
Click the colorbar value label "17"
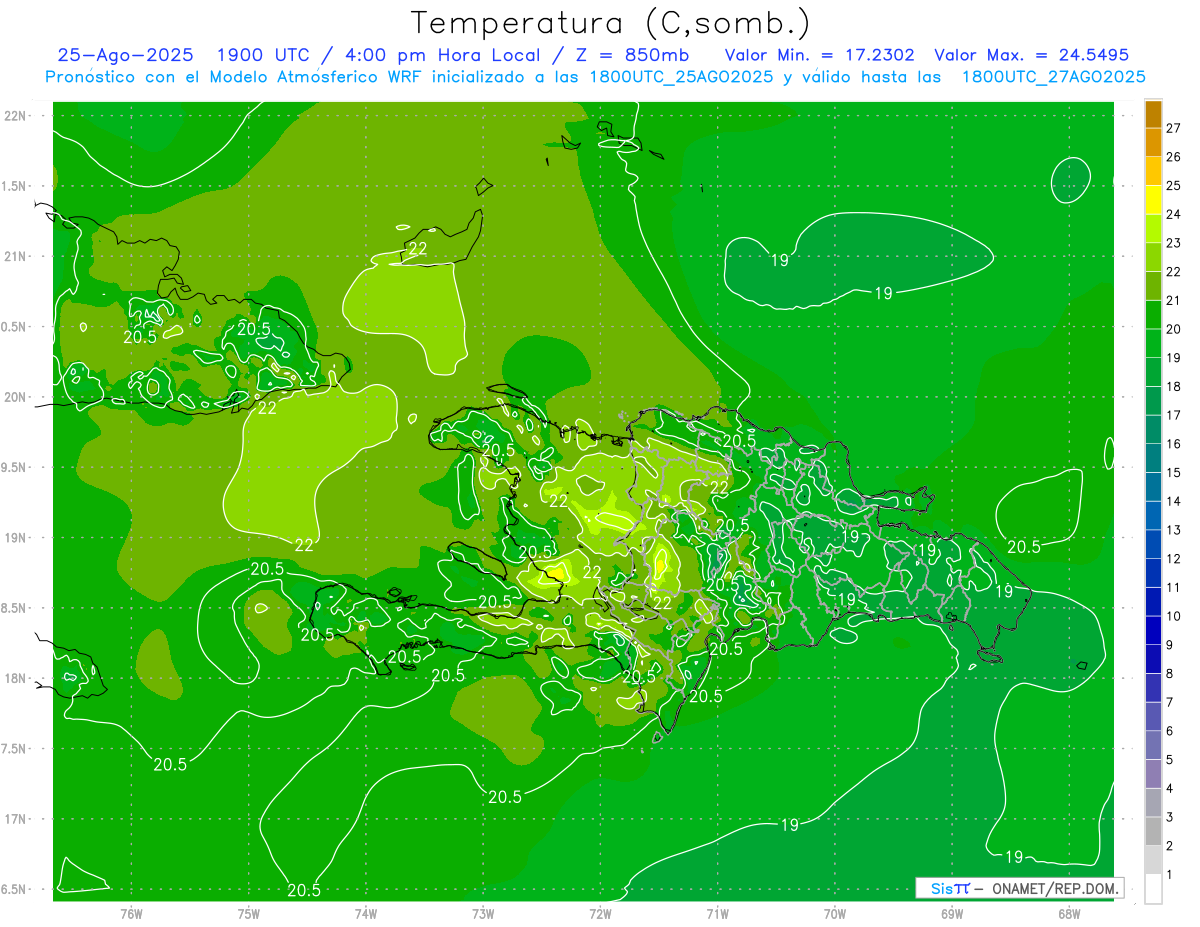[x=1174, y=415]
